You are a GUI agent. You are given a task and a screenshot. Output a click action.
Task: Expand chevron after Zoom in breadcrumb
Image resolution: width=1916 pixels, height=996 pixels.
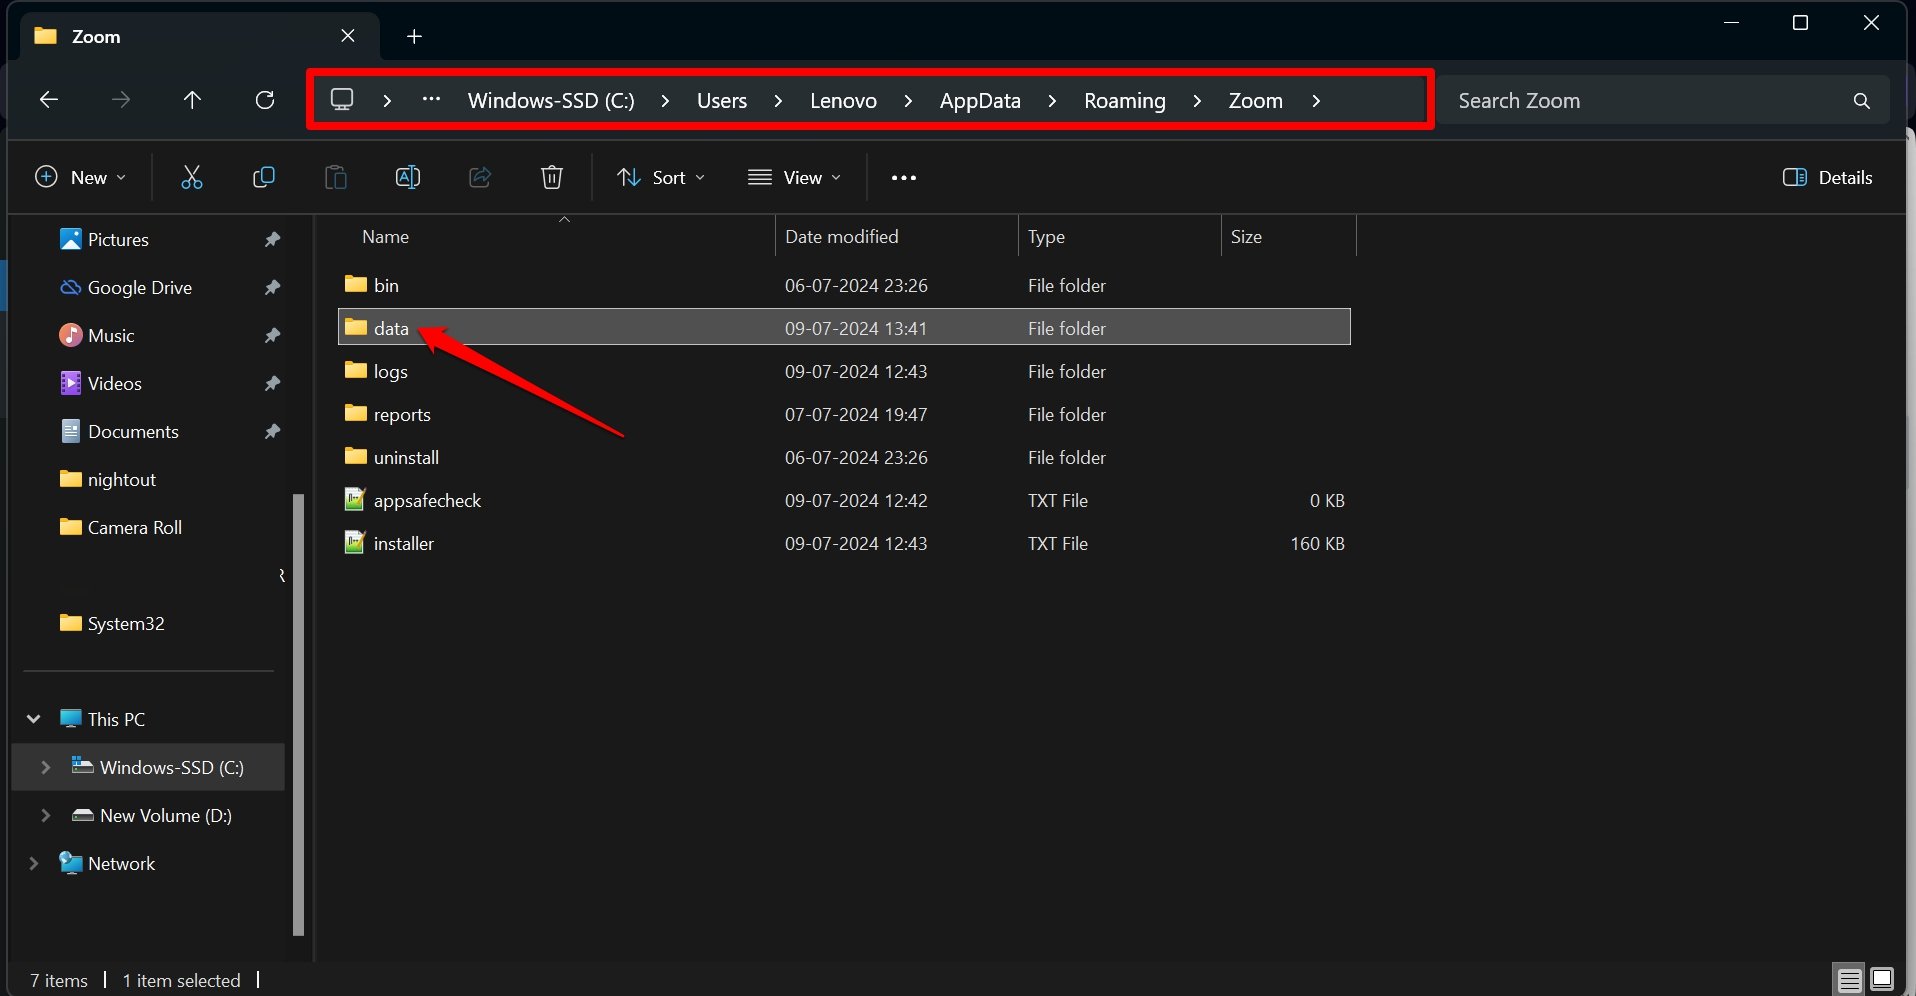coord(1316,101)
